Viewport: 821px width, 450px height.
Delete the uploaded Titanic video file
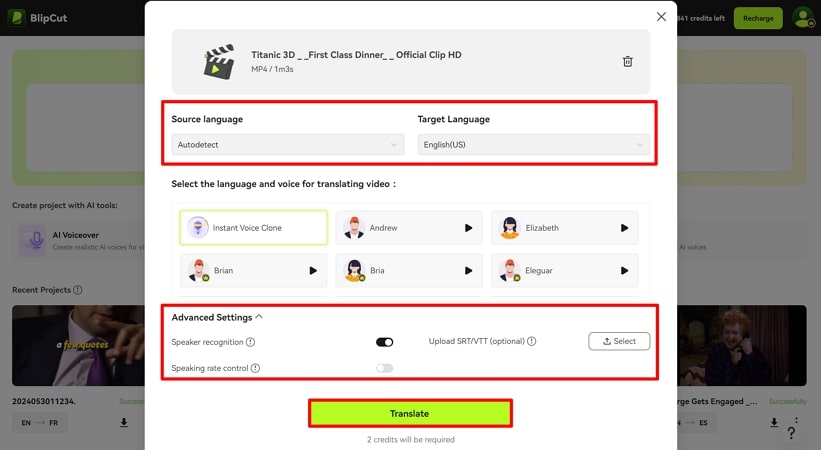627,61
